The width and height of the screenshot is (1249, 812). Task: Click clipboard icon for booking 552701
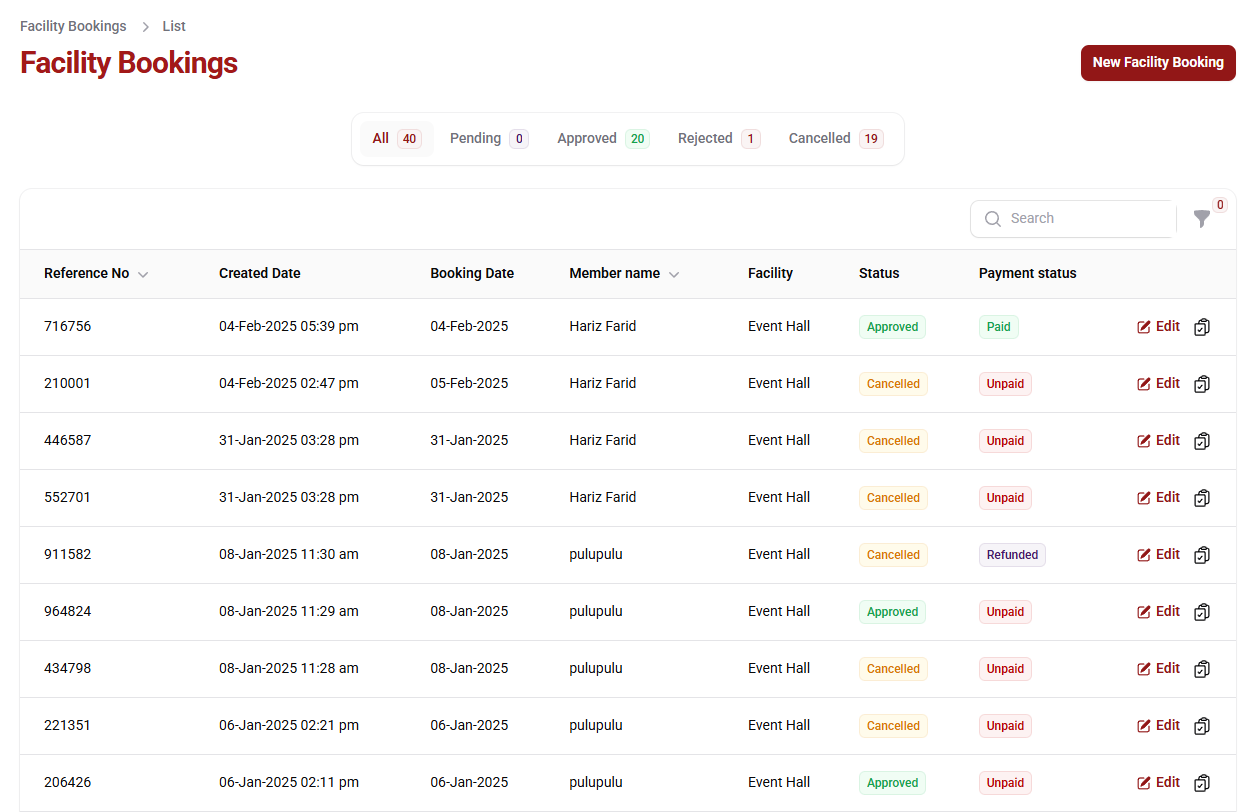1202,498
